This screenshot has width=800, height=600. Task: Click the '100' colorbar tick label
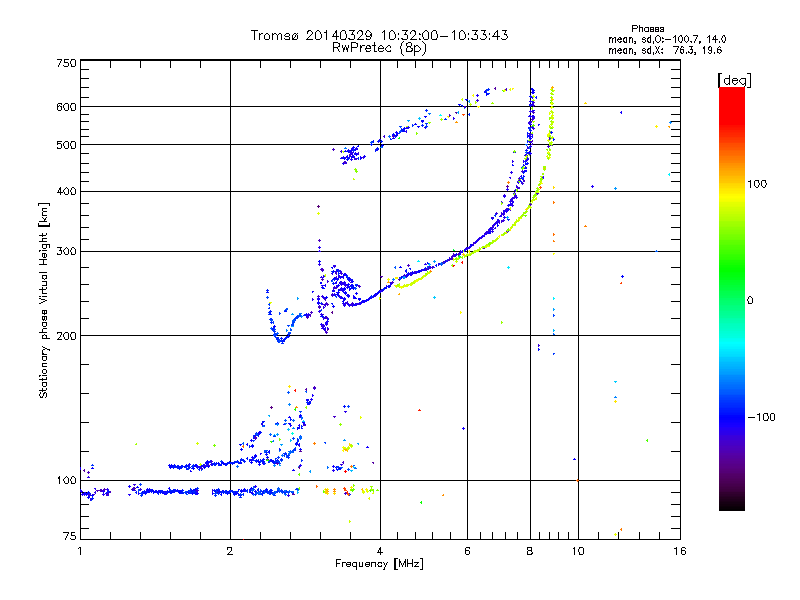[x=757, y=184]
